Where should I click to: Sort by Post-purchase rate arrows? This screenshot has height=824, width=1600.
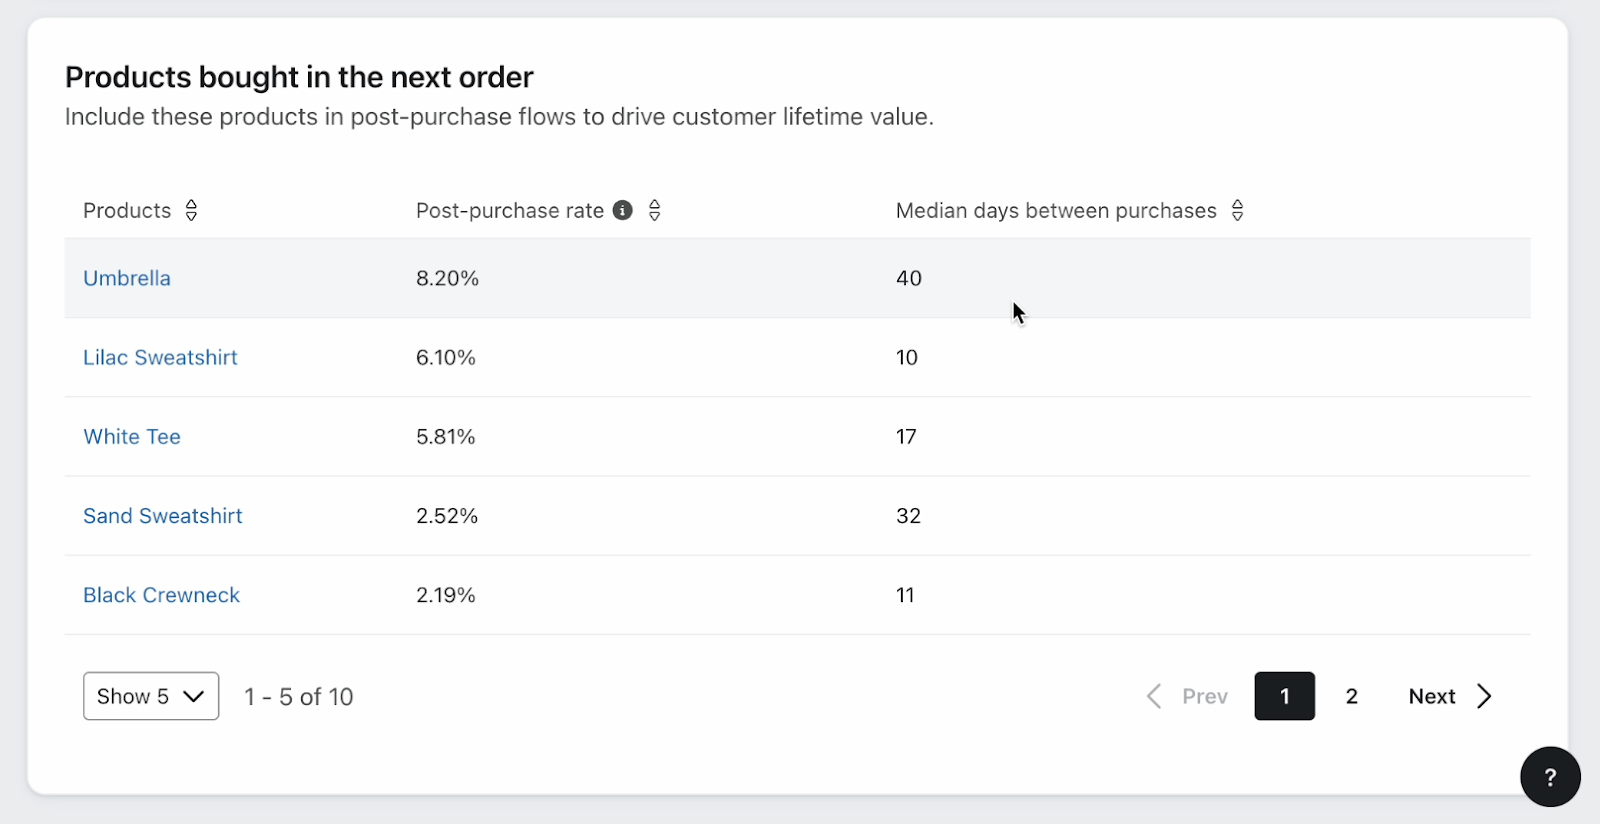click(655, 210)
